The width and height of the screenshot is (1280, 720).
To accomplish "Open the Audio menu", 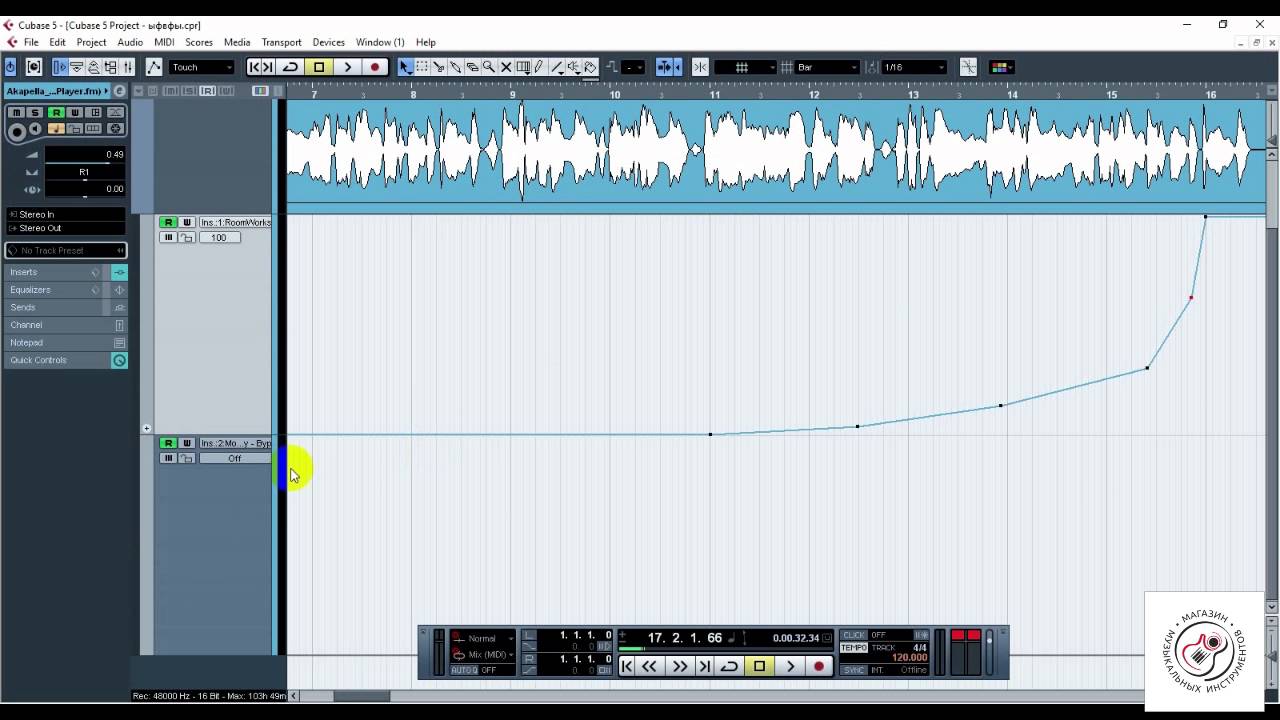I will tap(130, 42).
